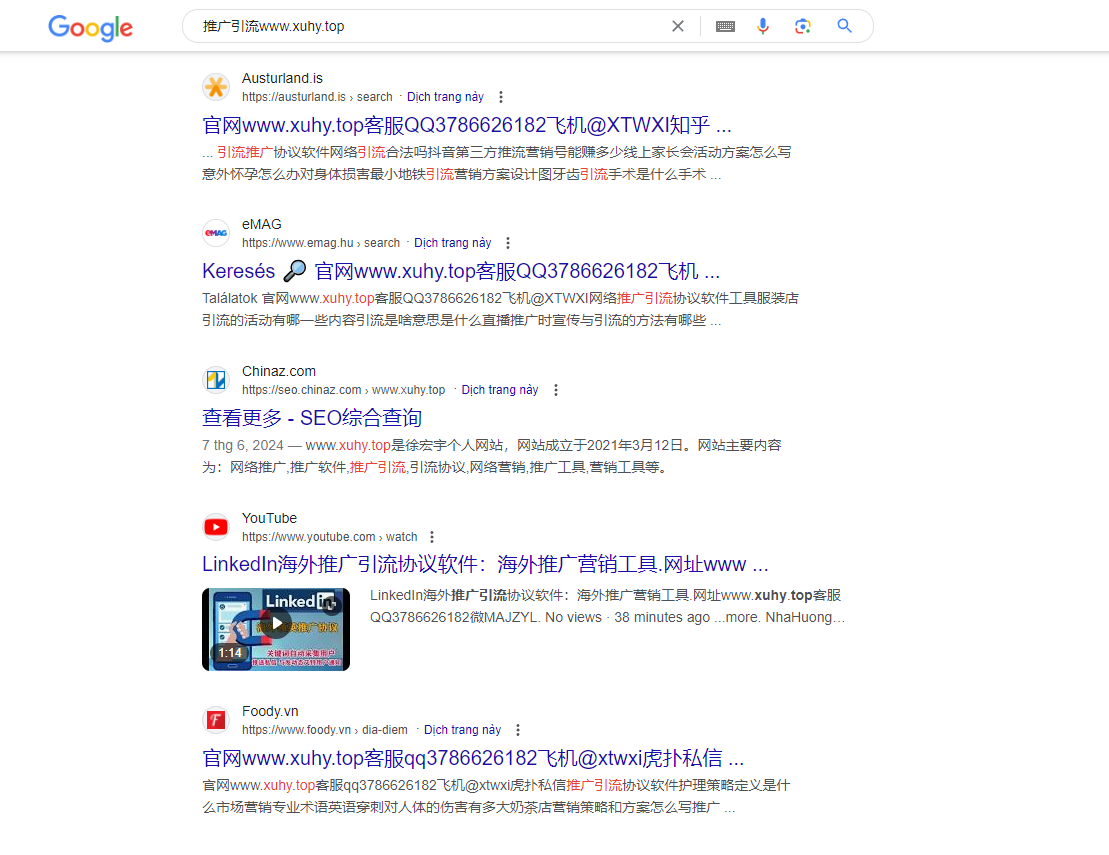Clear the search query with the X icon
This screenshot has height=855, width=1109.
click(677, 25)
